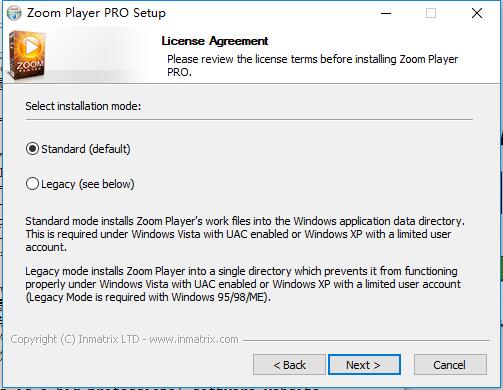Click the 'Select installation mode:' label

pos(83,106)
